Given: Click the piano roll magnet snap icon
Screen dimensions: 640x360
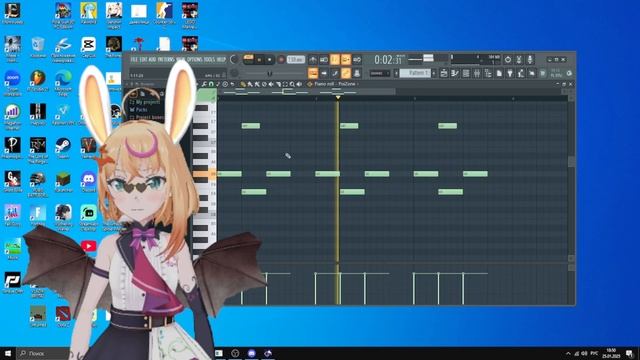Looking at the screenshot, I should (211, 84).
